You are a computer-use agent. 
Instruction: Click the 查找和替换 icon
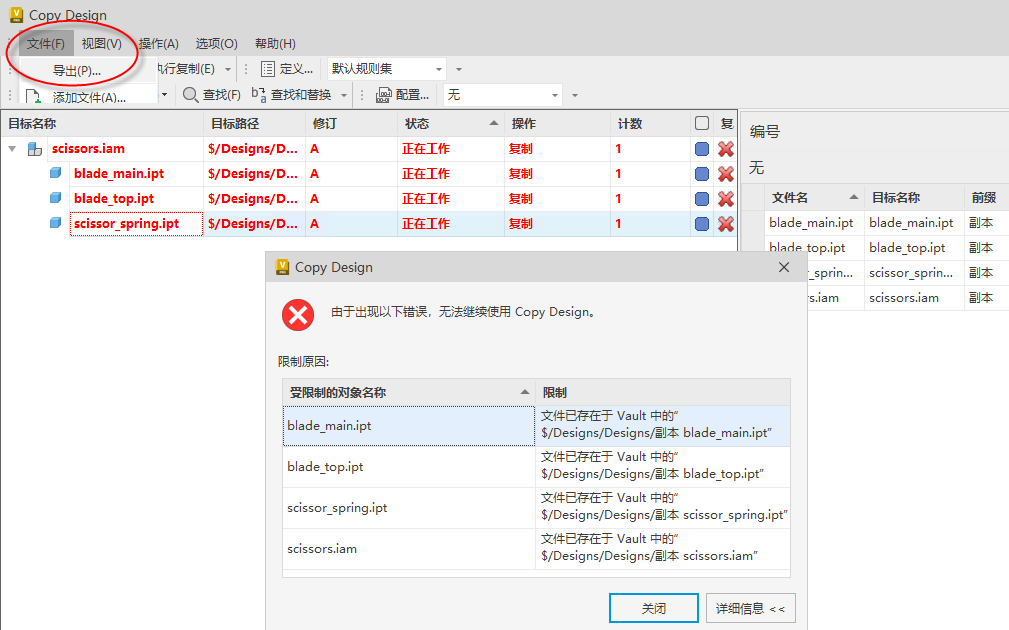tap(259, 95)
